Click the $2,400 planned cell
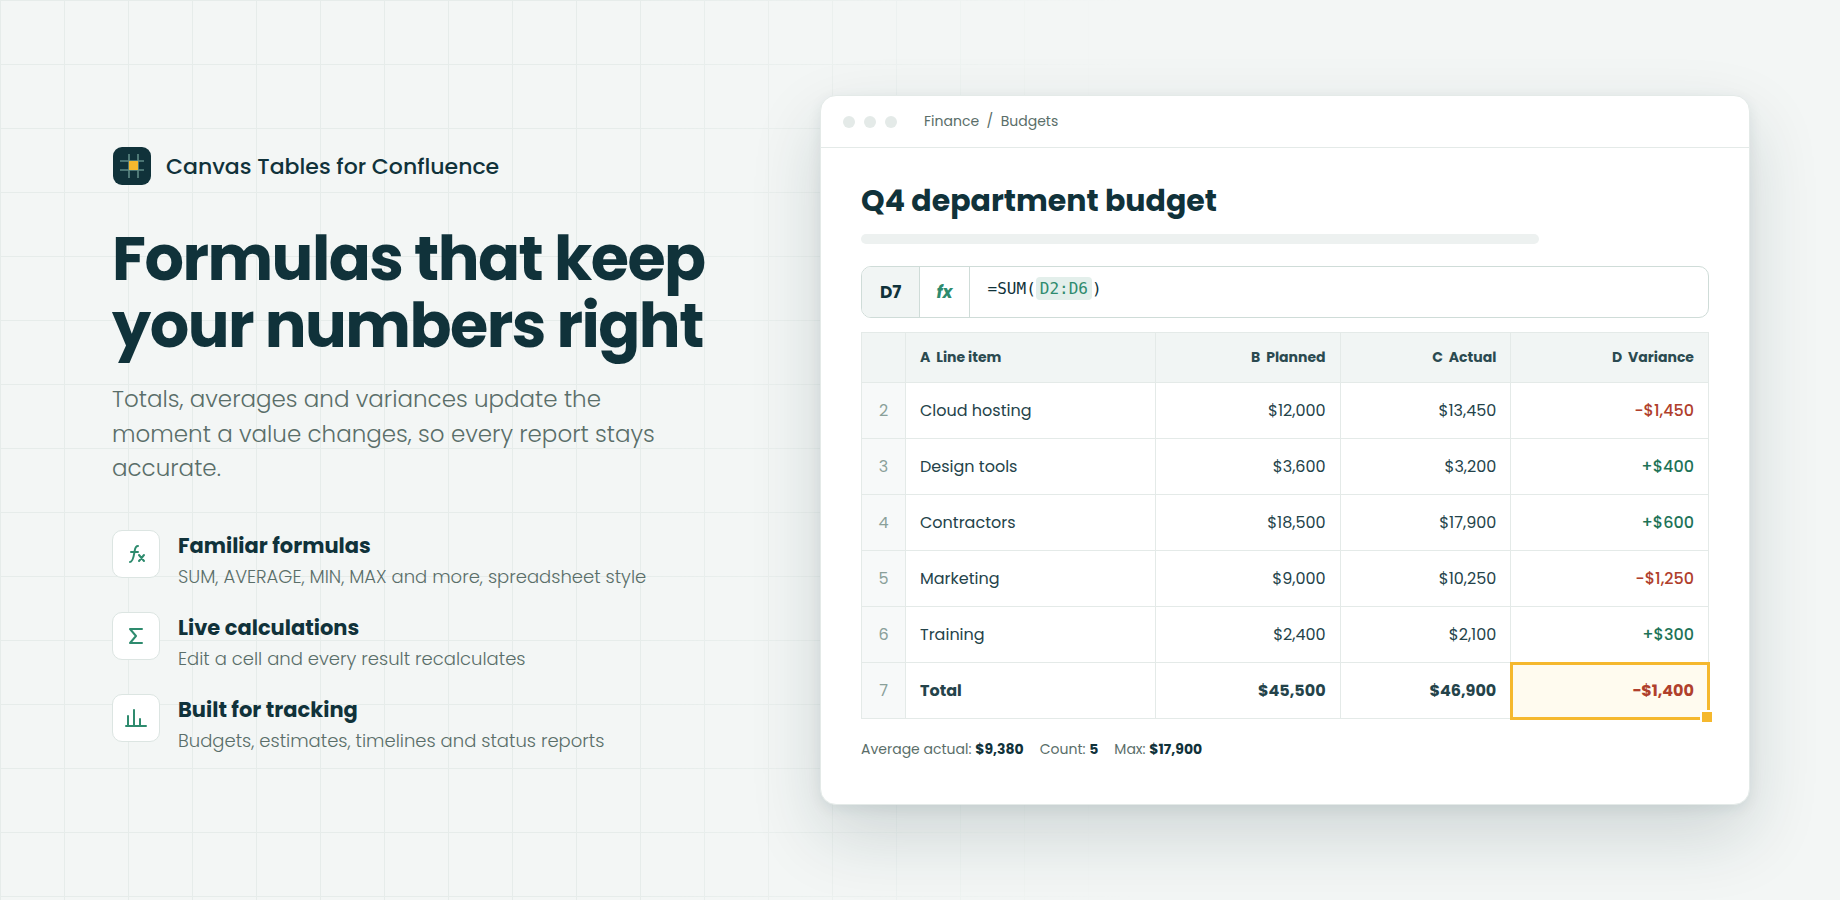Viewport: 1840px width, 900px height. [x=1248, y=634]
